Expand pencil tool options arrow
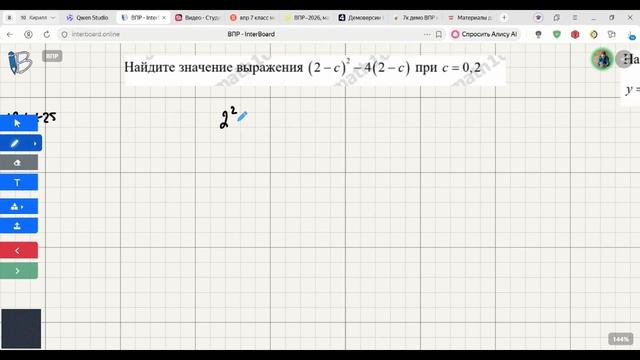640x360 pixels. (35, 143)
